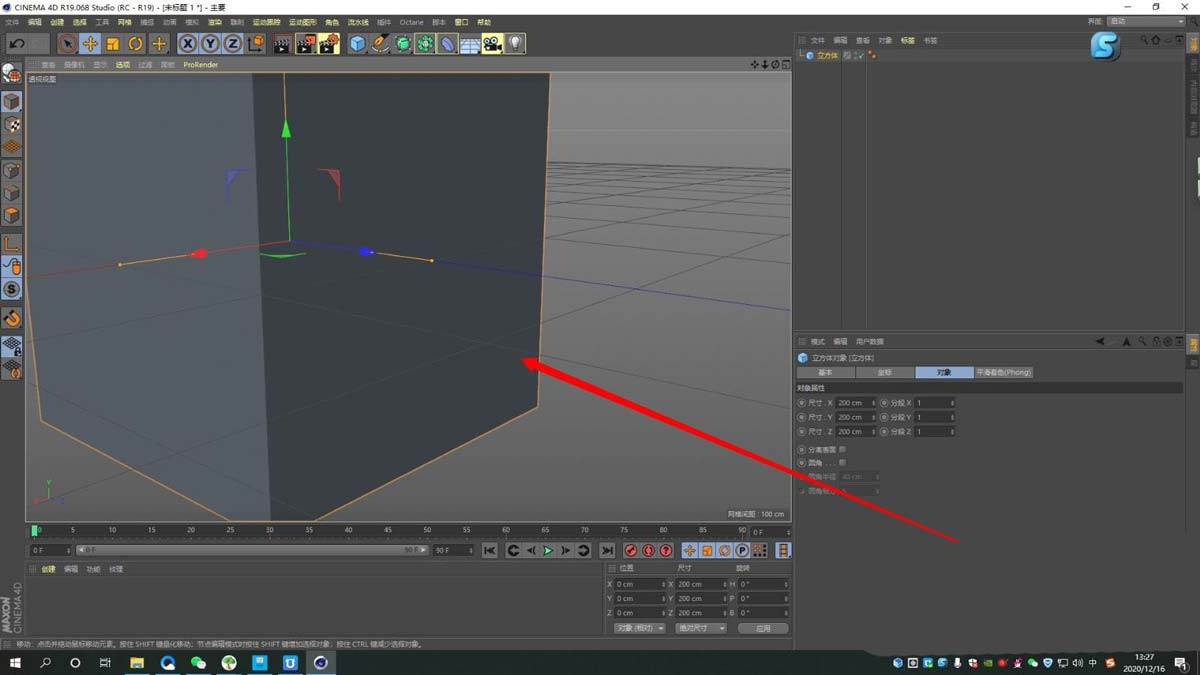Toggle parameter P keyframe button
Screen dimensions: 1200x675
pyautogui.click(x=742, y=550)
